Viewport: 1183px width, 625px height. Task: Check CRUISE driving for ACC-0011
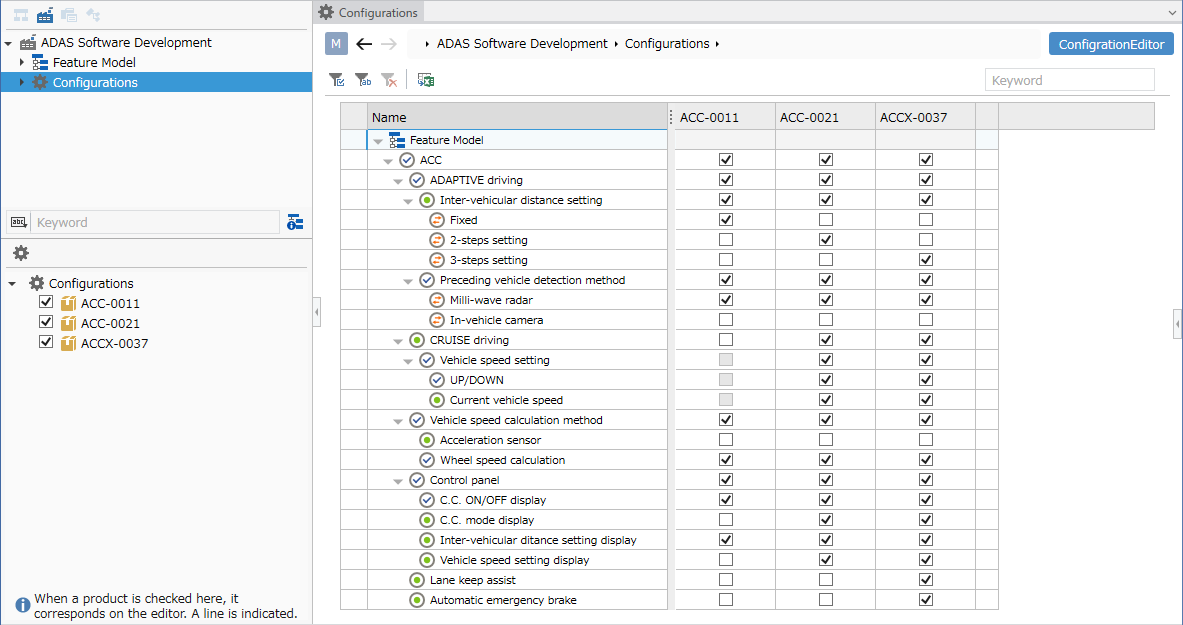point(726,340)
